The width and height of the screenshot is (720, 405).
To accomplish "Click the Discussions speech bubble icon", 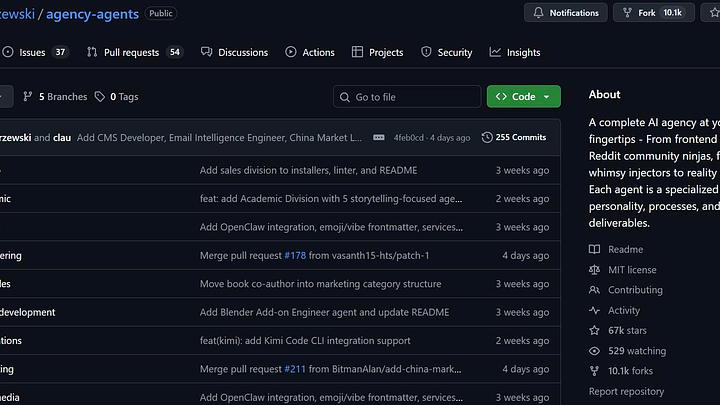I will 207,52.
